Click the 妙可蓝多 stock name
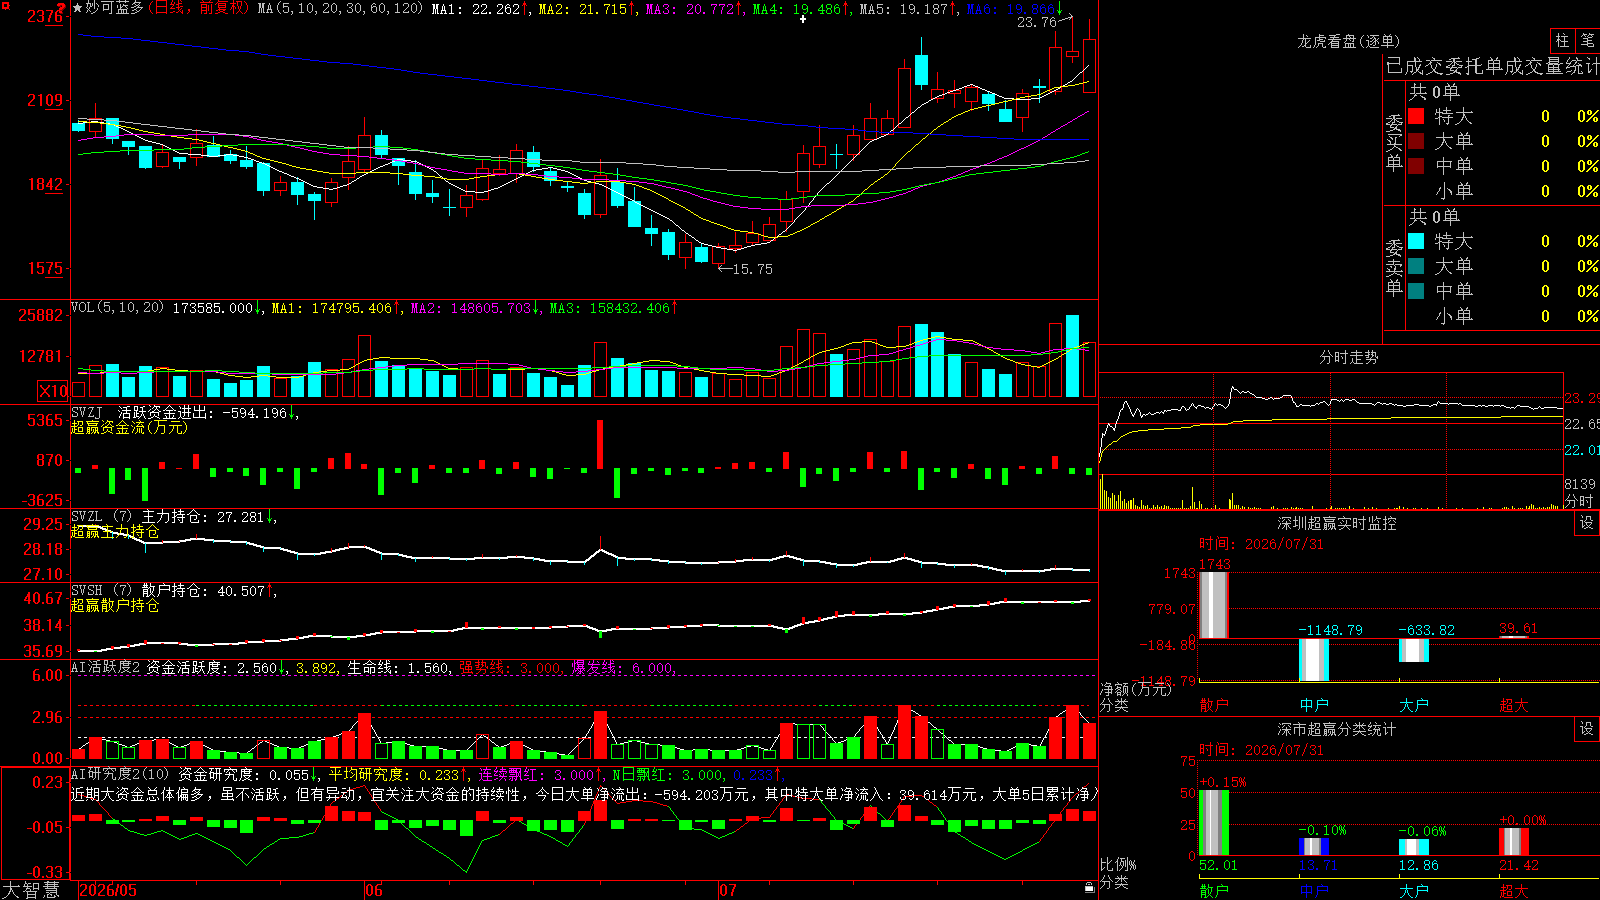The height and width of the screenshot is (900, 1600). click(115, 8)
